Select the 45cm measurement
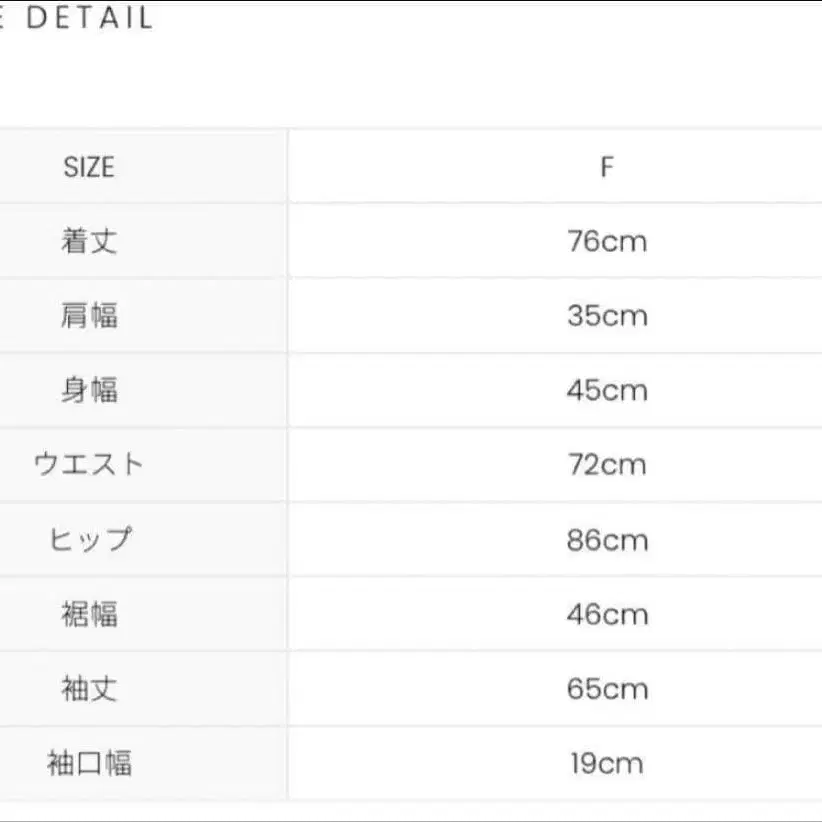The image size is (822, 822). point(606,390)
